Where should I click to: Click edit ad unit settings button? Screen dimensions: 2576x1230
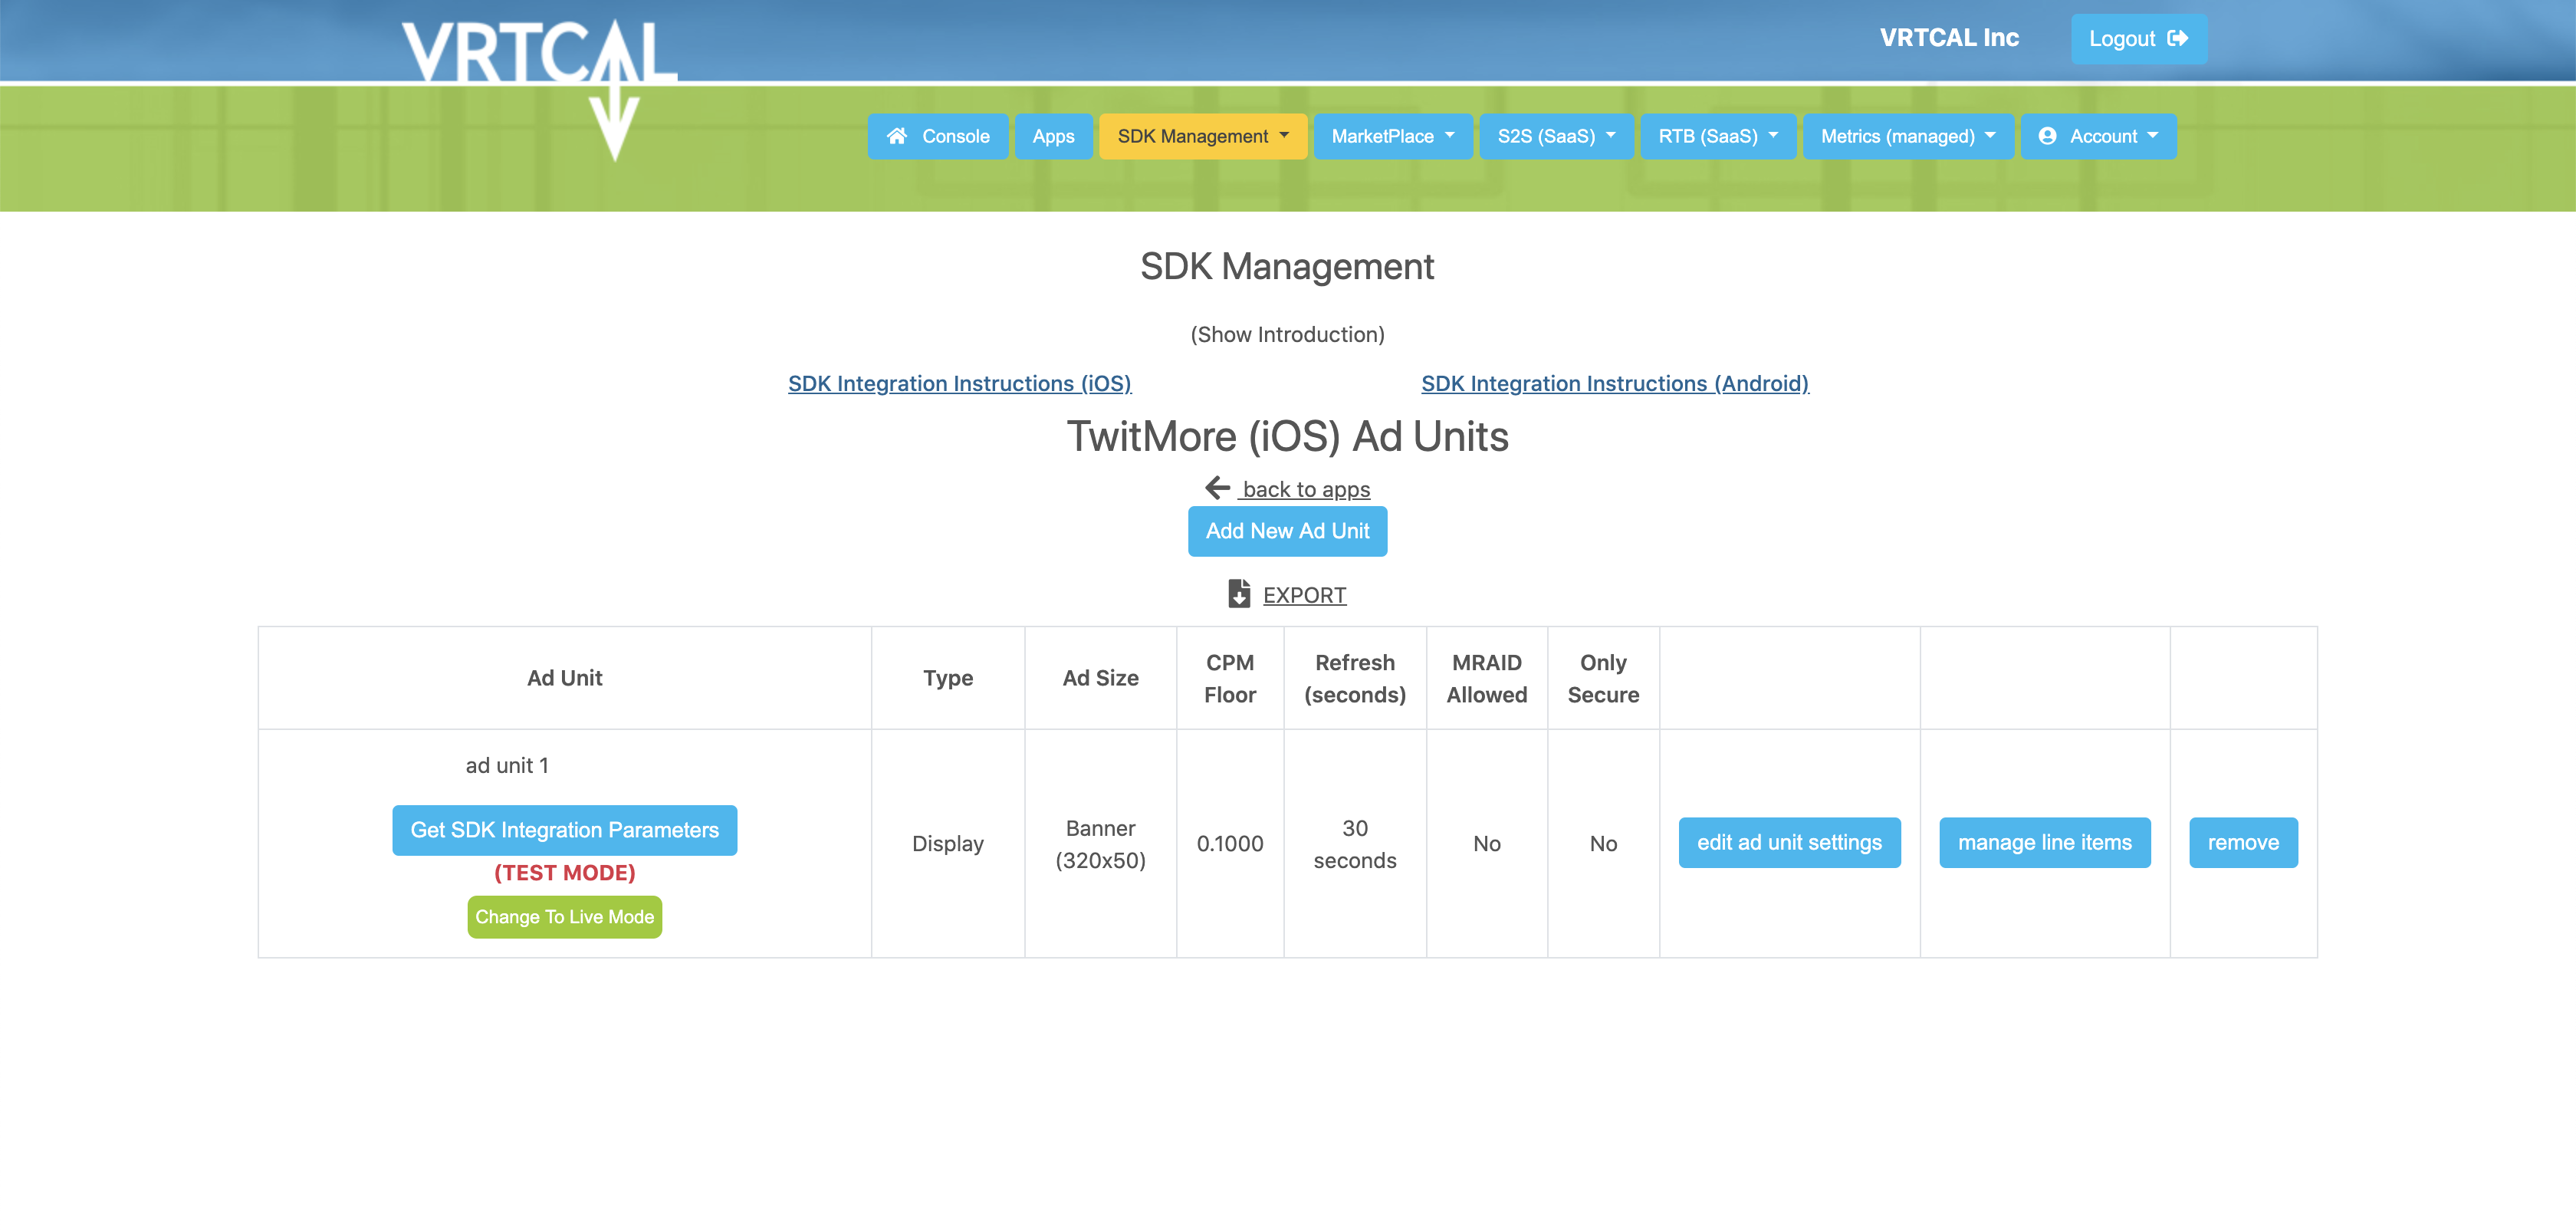(x=1789, y=843)
